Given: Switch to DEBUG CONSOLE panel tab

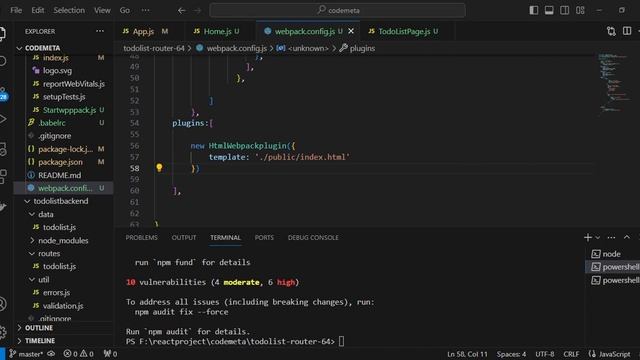Looking at the screenshot, I should (313, 238).
